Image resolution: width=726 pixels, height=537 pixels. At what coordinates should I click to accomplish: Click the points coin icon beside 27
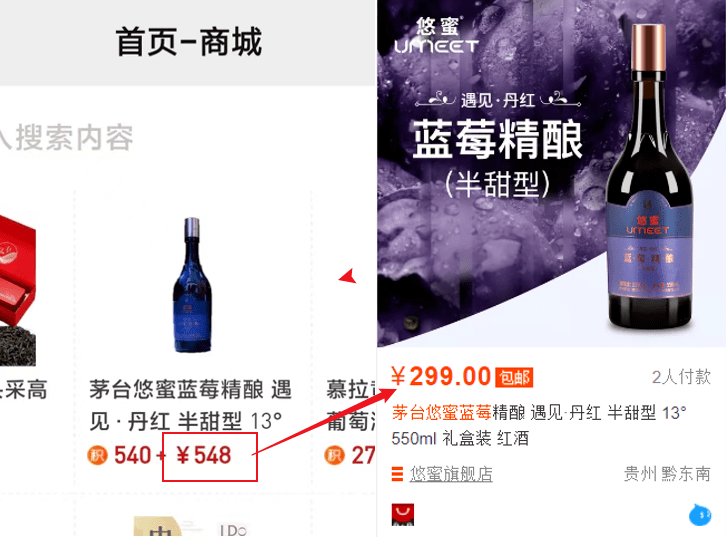point(335,456)
